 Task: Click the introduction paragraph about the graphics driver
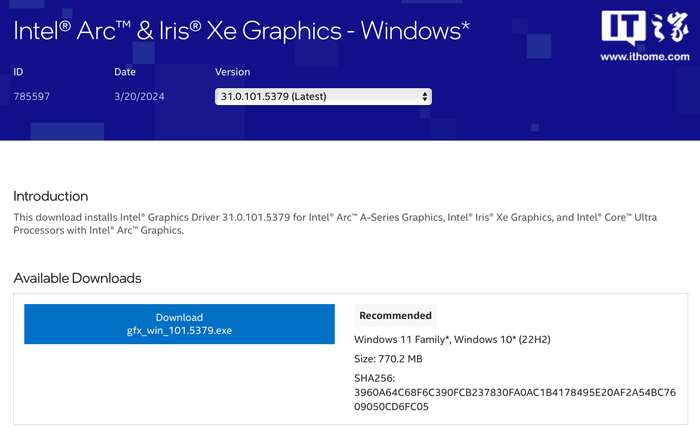tap(300, 223)
